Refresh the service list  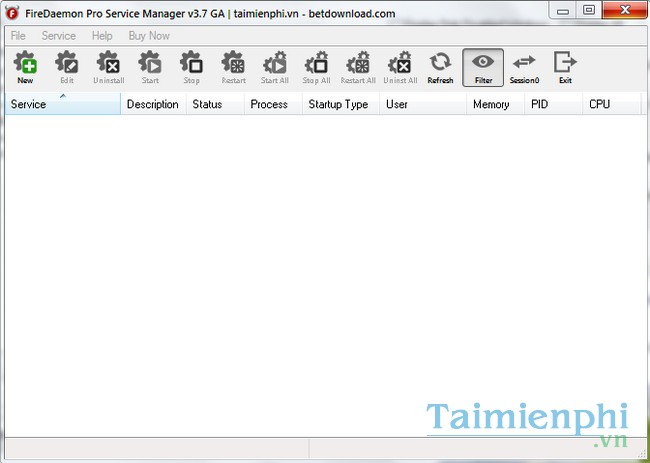click(440, 67)
